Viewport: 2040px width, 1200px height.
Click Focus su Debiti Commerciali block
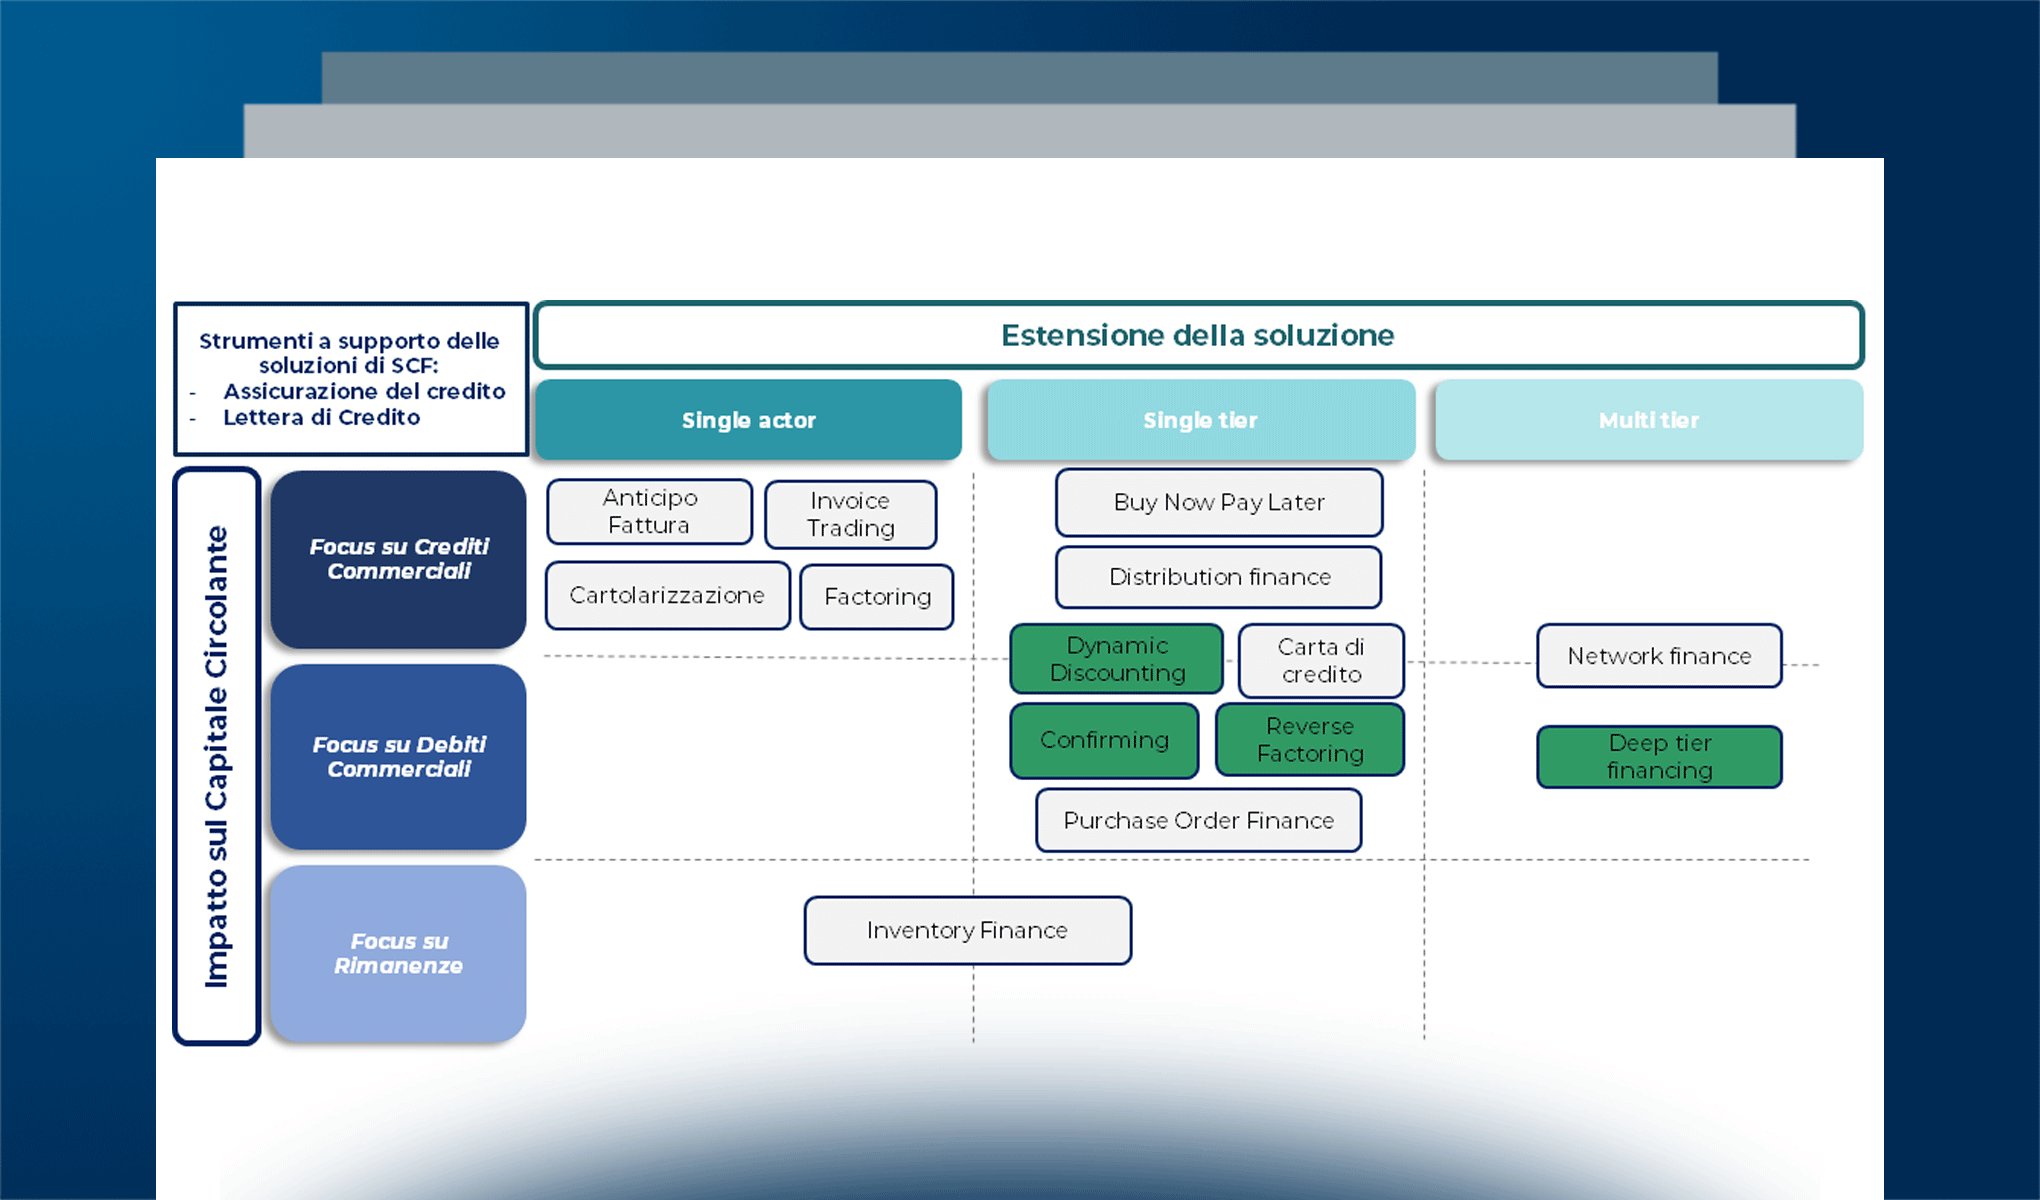click(x=398, y=757)
